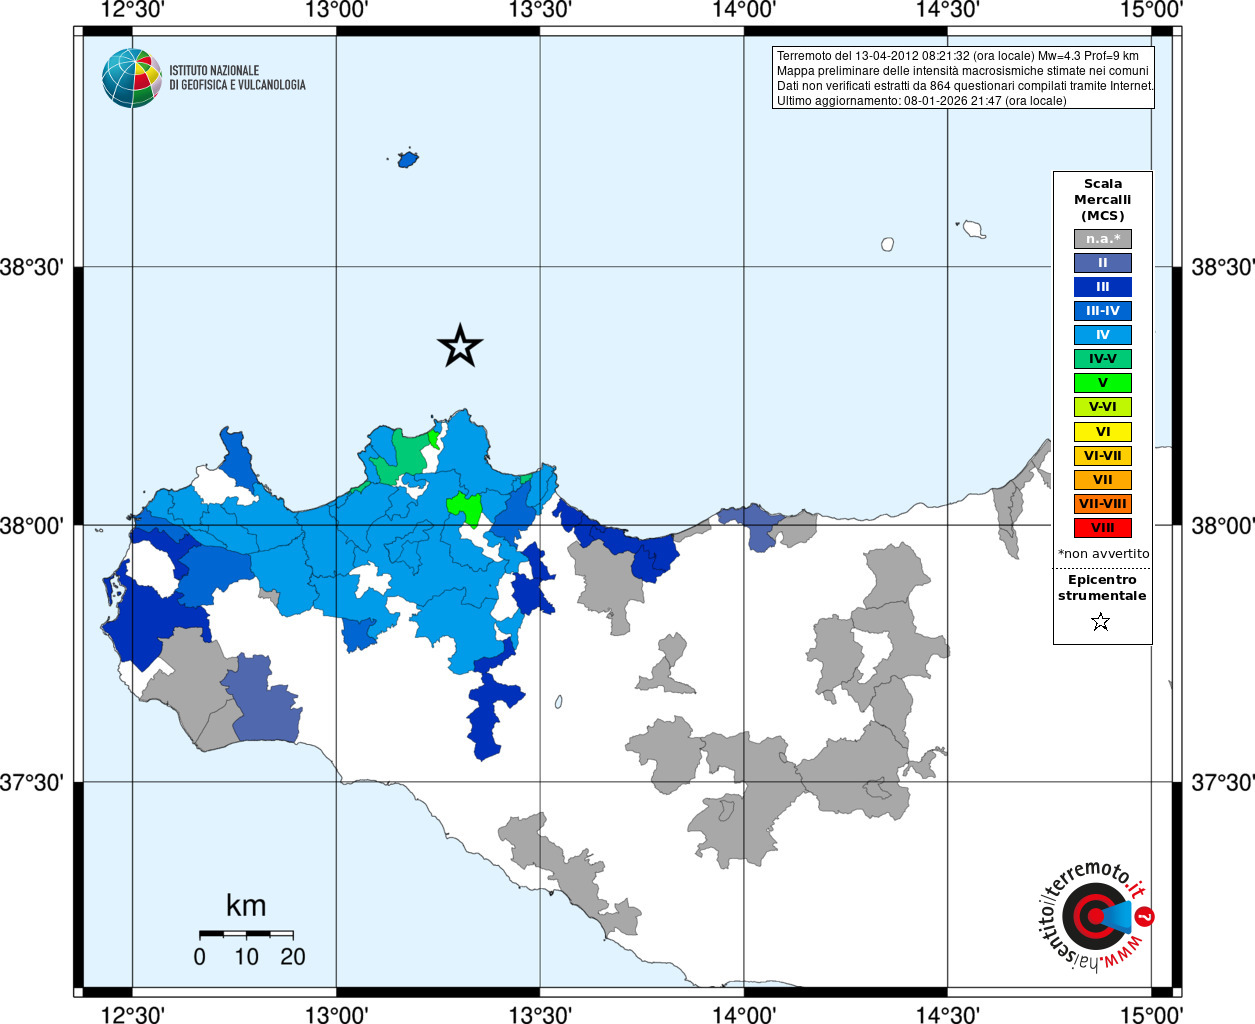Click the top axis label 12°30'
The height and width of the screenshot is (1024, 1255).
pos(132,10)
